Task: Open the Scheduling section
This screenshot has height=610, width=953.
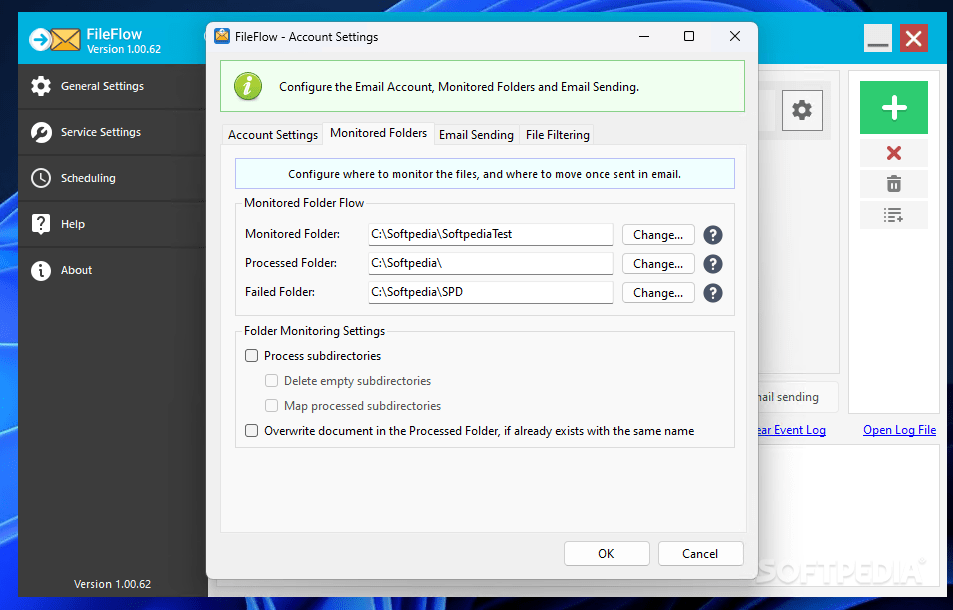Action: 112,178
